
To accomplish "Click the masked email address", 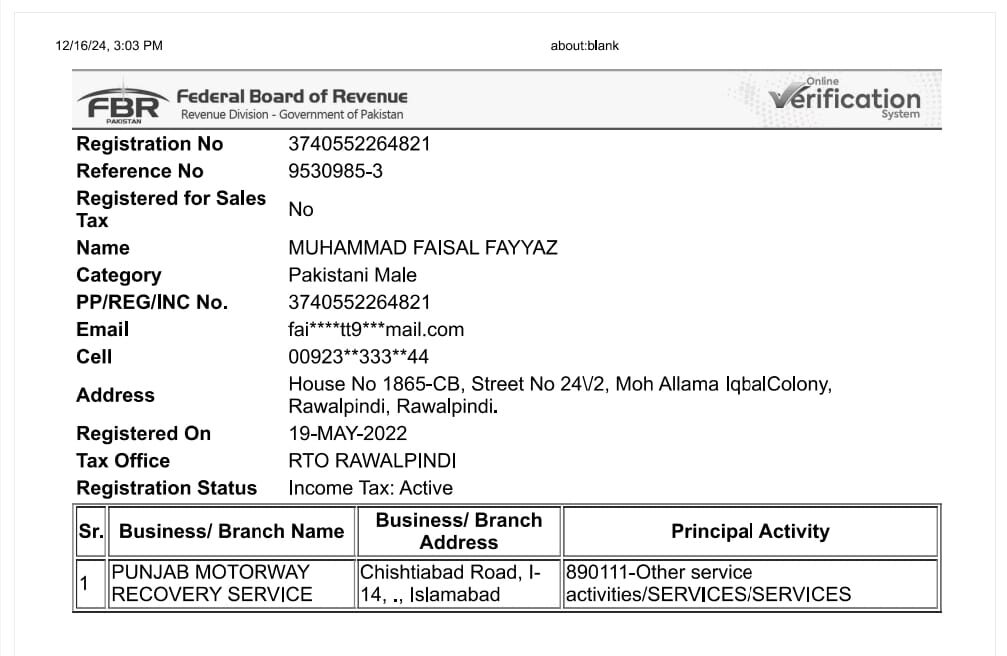I will coord(376,330).
